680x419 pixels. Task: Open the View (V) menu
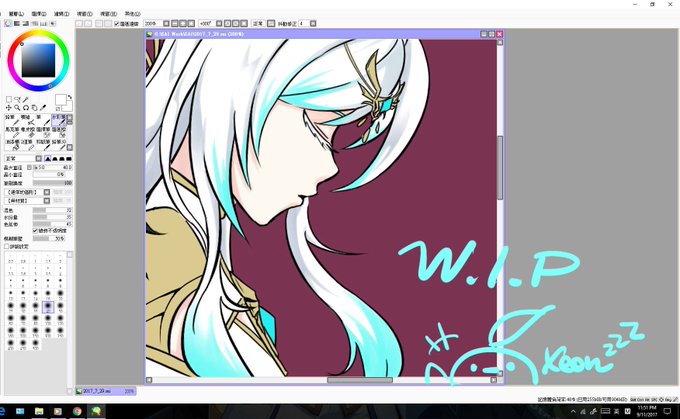[x=85, y=14]
